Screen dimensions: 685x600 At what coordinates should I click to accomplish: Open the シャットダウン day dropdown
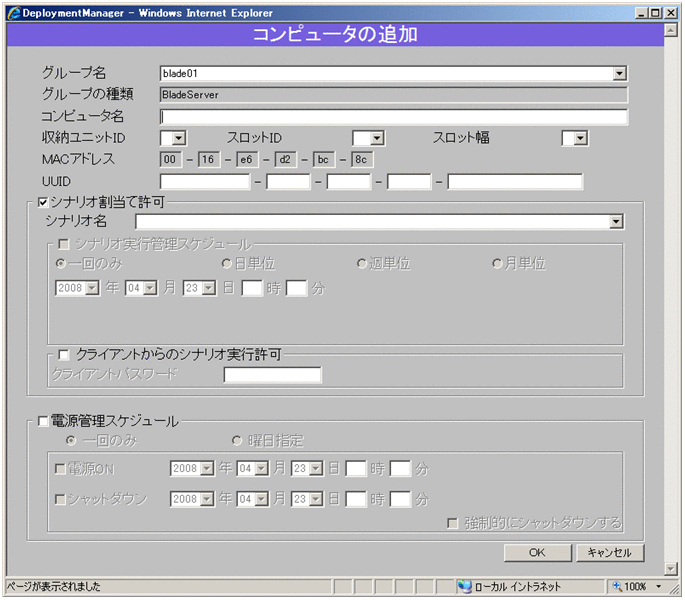[316, 499]
